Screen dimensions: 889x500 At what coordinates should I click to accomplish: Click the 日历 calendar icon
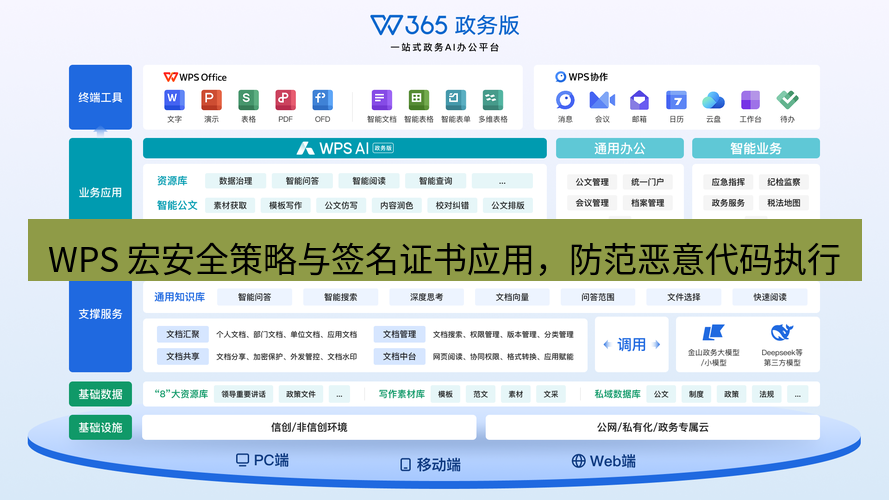(x=676, y=100)
